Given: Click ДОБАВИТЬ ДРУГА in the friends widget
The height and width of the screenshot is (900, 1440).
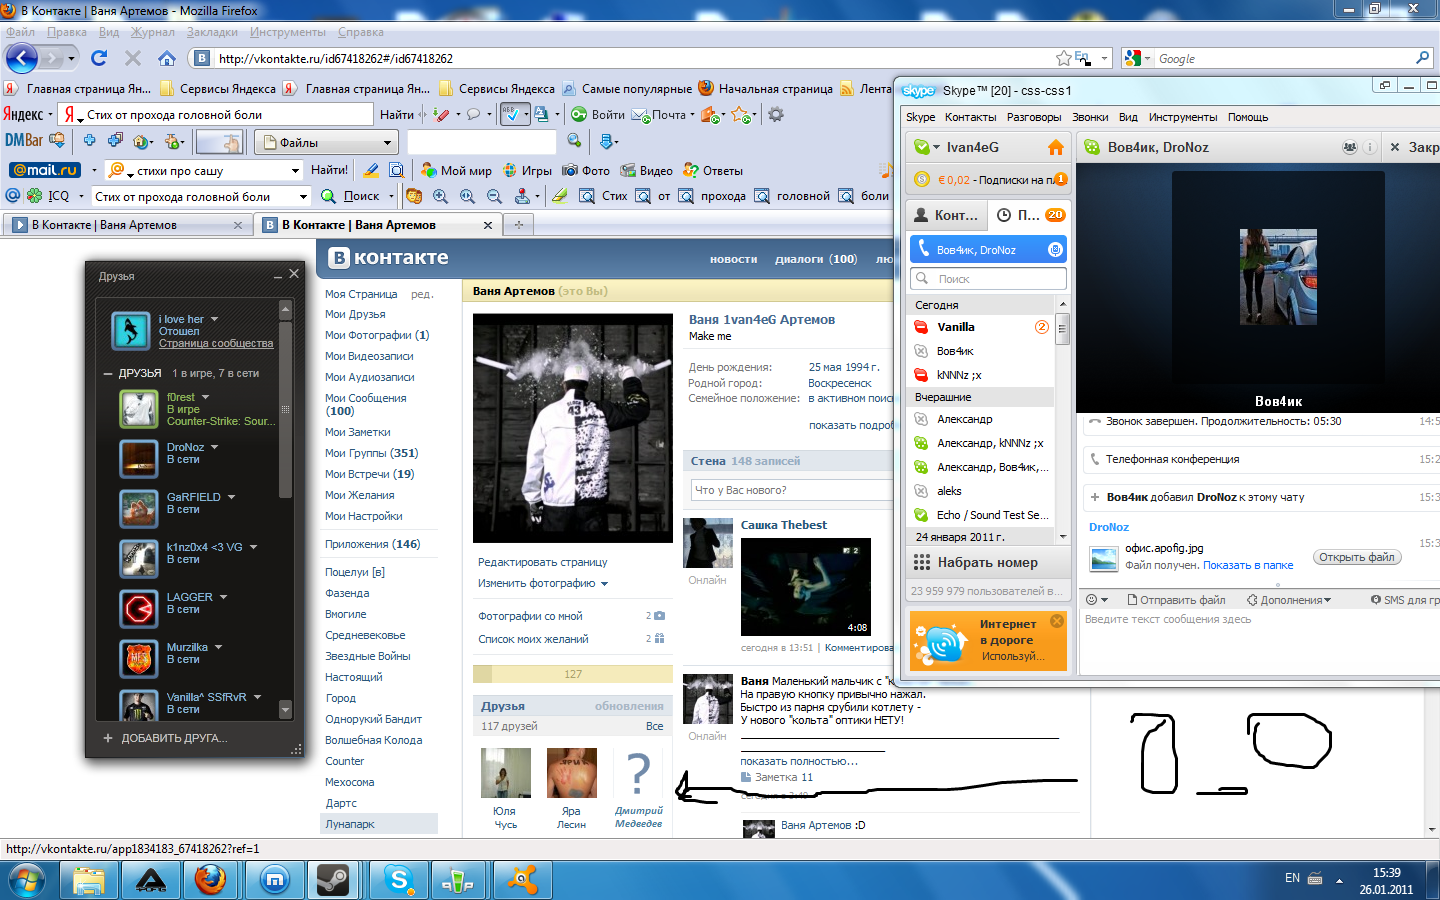Looking at the screenshot, I should click(x=165, y=738).
